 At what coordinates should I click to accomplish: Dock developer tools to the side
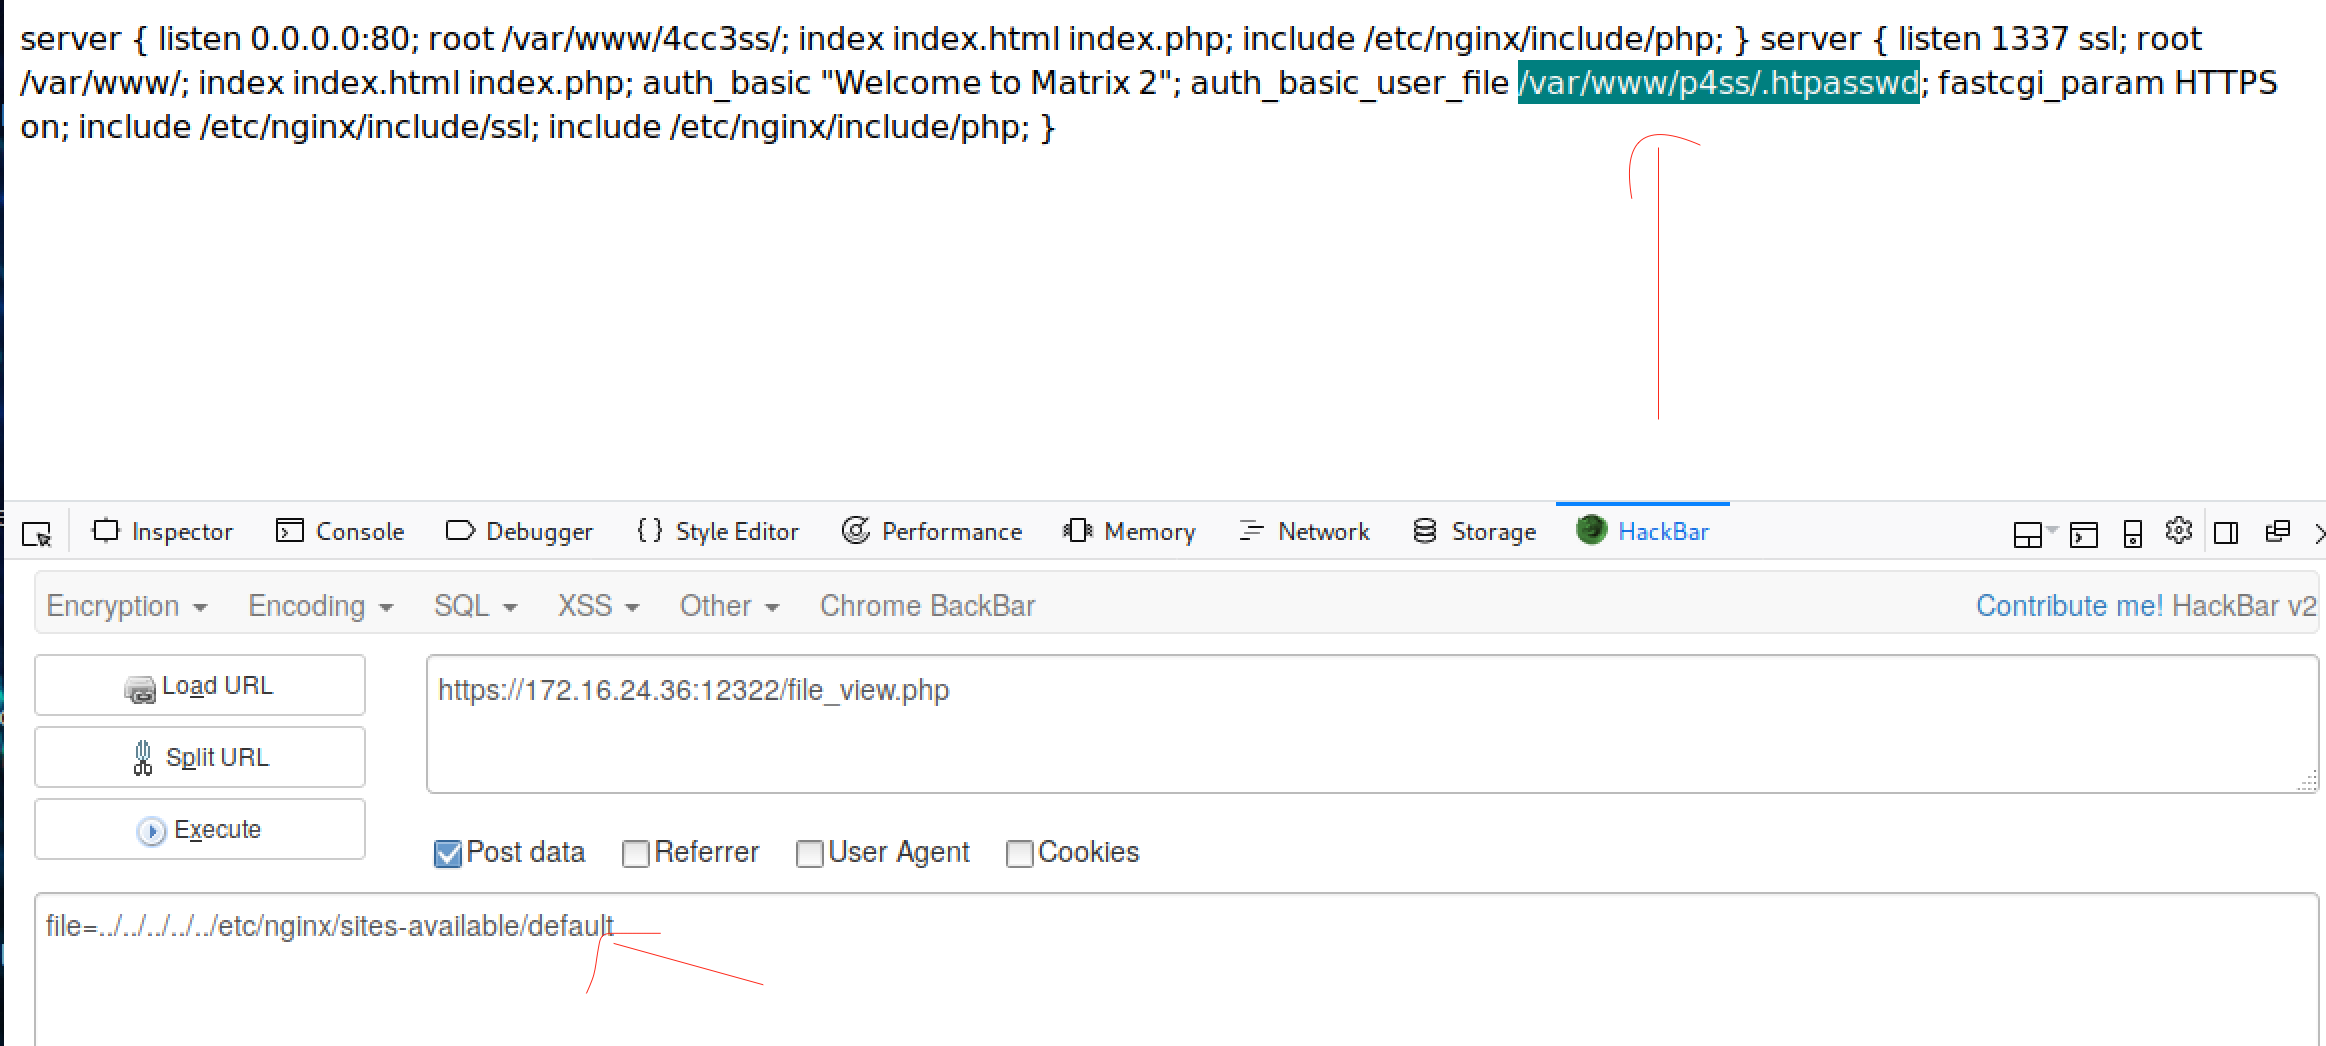tap(2226, 533)
